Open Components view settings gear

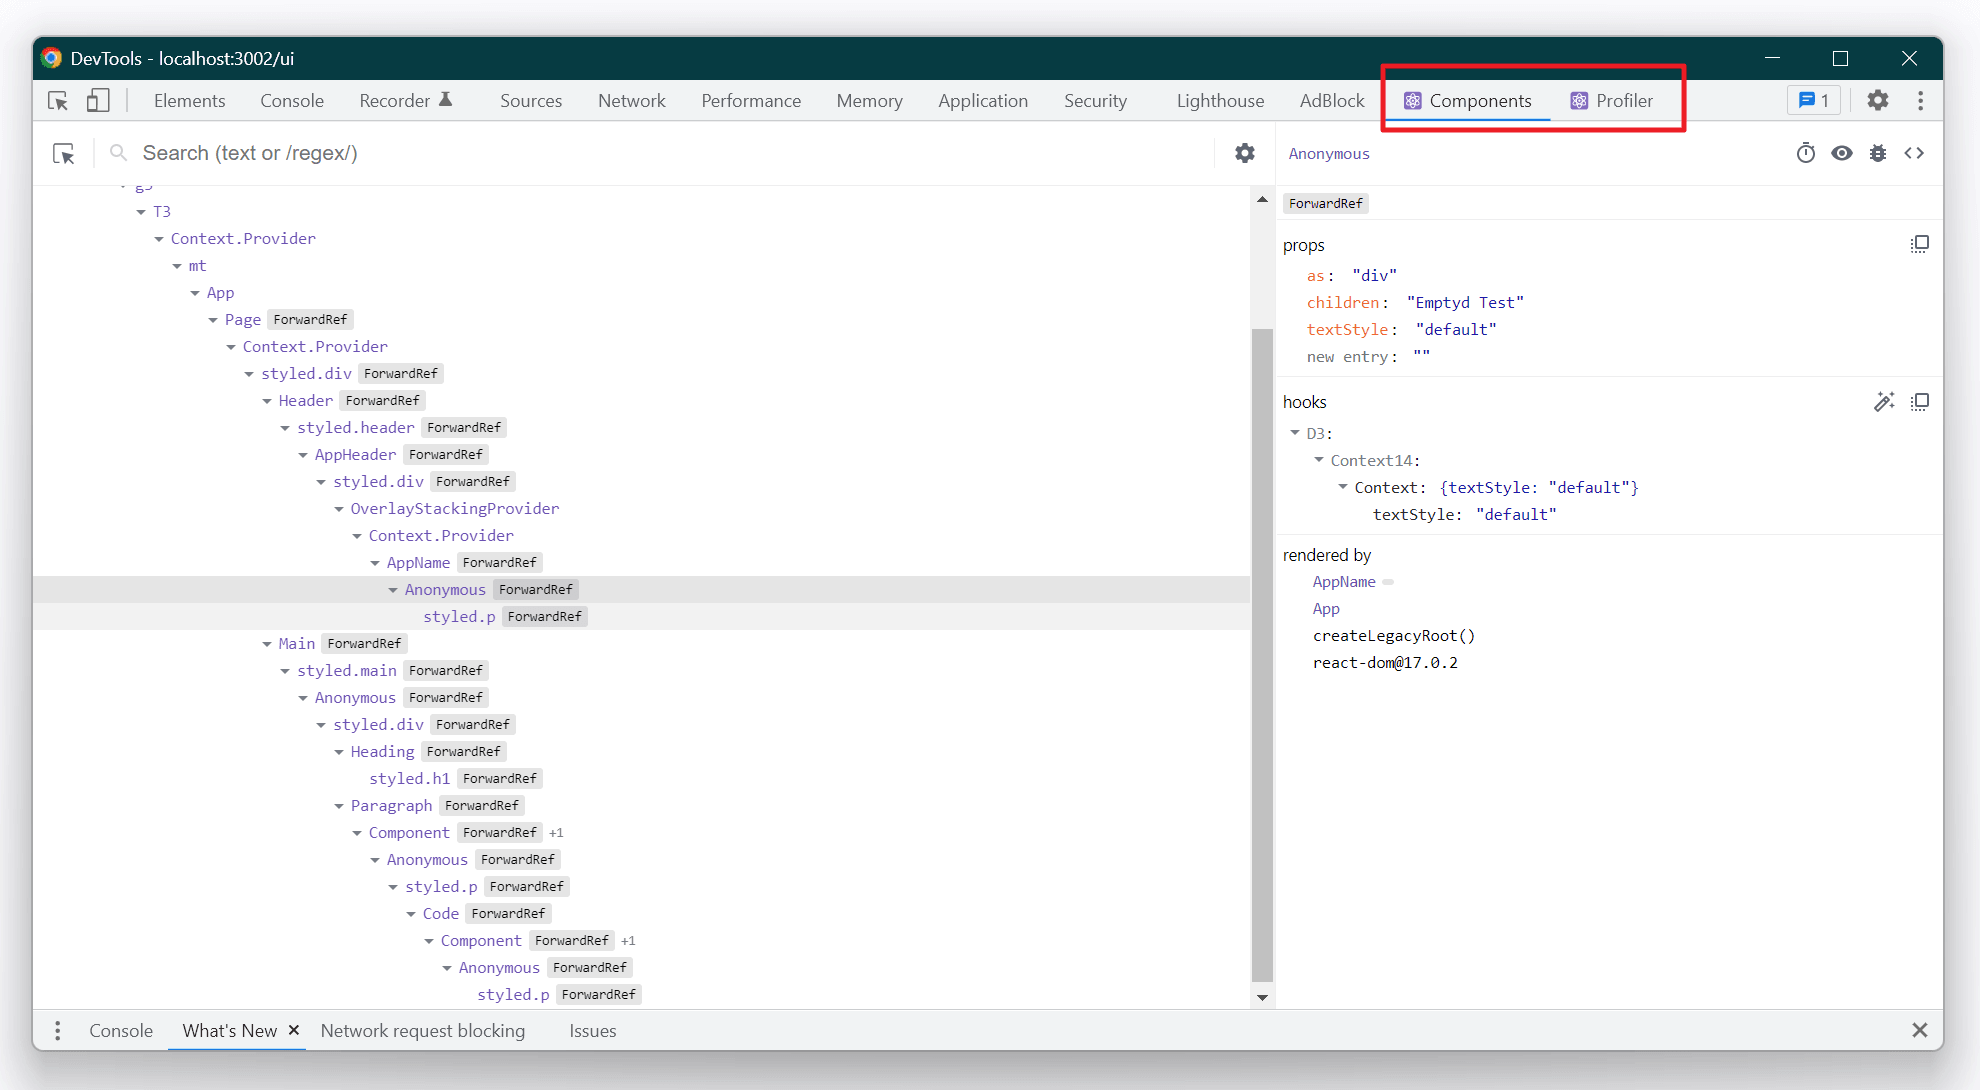[1245, 153]
